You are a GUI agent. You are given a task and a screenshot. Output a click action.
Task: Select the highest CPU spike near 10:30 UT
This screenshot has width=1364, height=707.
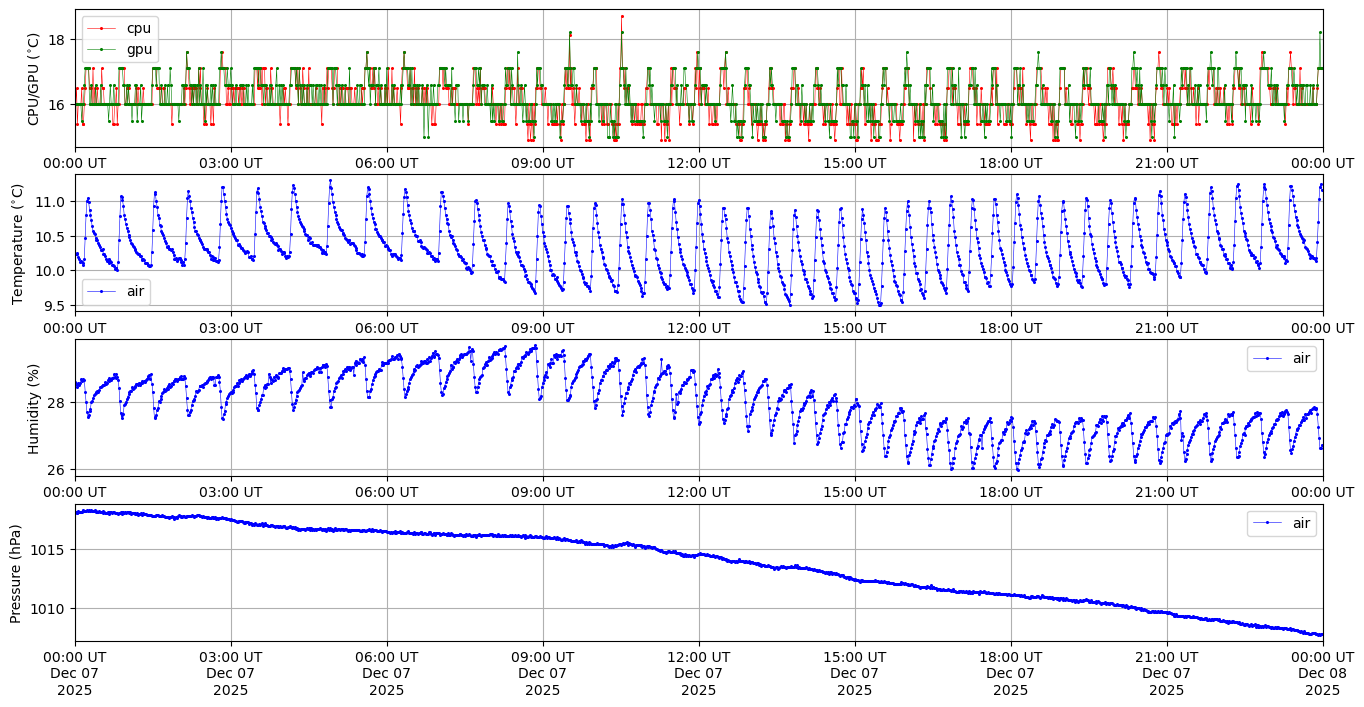coord(621,17)
